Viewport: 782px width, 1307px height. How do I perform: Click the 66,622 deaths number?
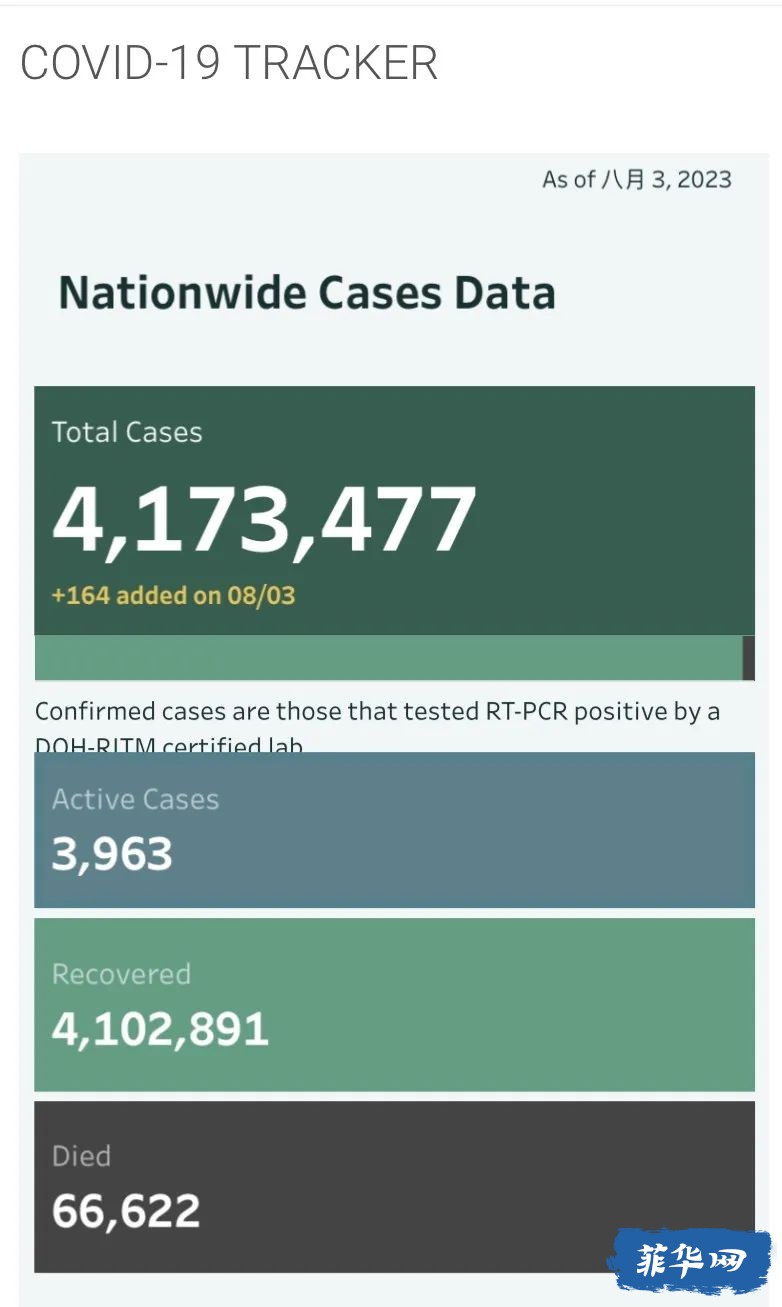tap(126, 1212)
